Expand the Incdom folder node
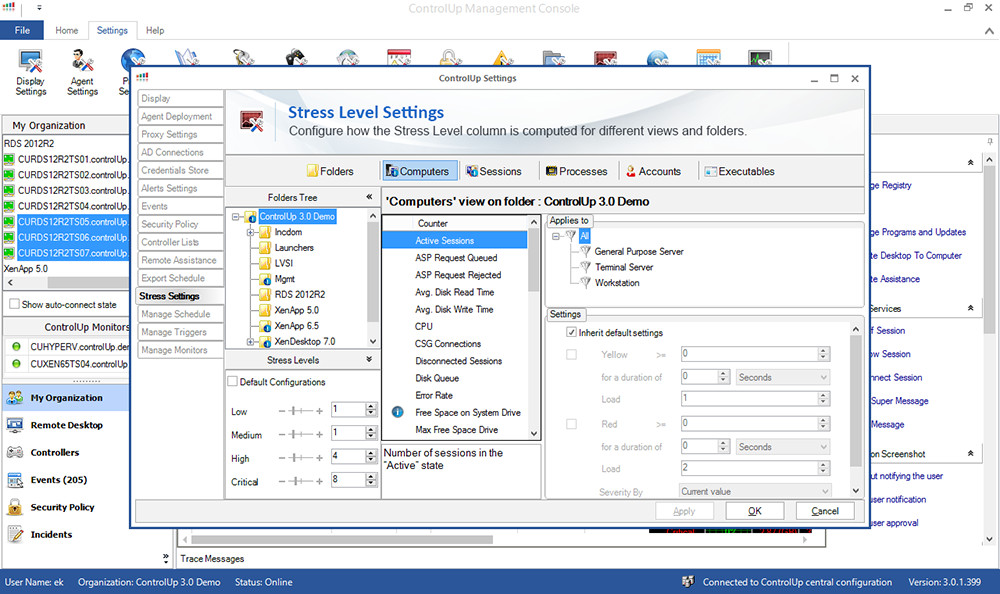 (x=251, y=232)
